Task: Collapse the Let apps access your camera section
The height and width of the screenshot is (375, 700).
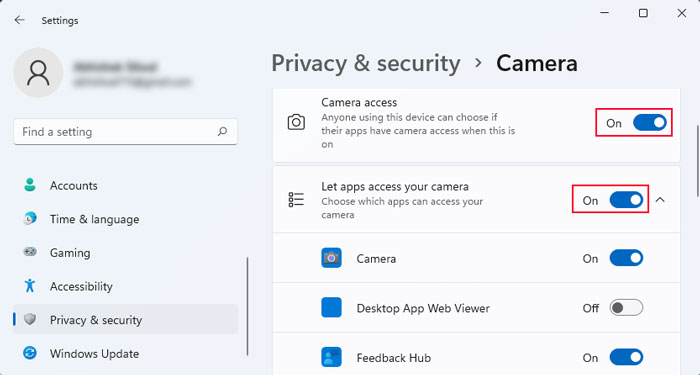Action: (660, 200)
